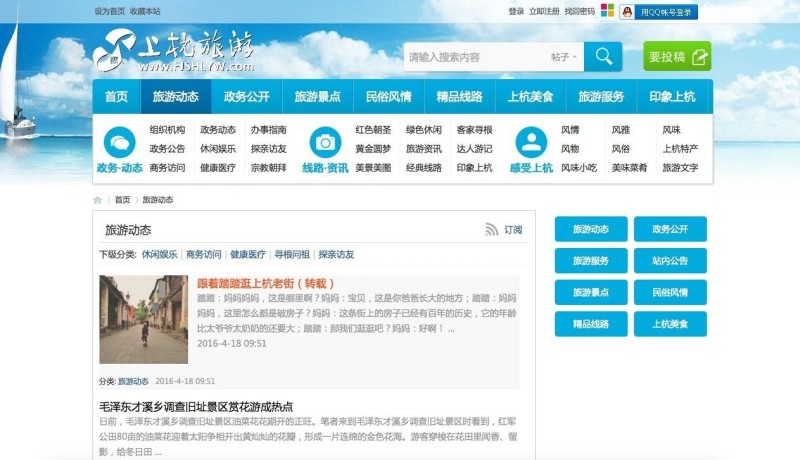Open the 民俗风情 nav tab

(x=388, y=96)
